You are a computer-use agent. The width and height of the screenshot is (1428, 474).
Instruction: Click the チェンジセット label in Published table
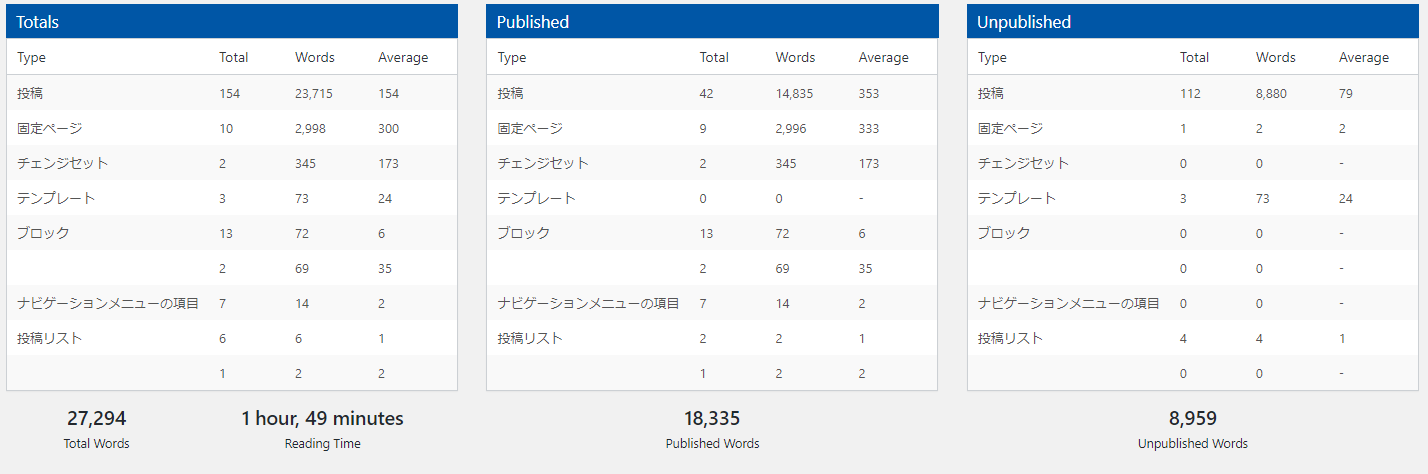pos(543,163)
